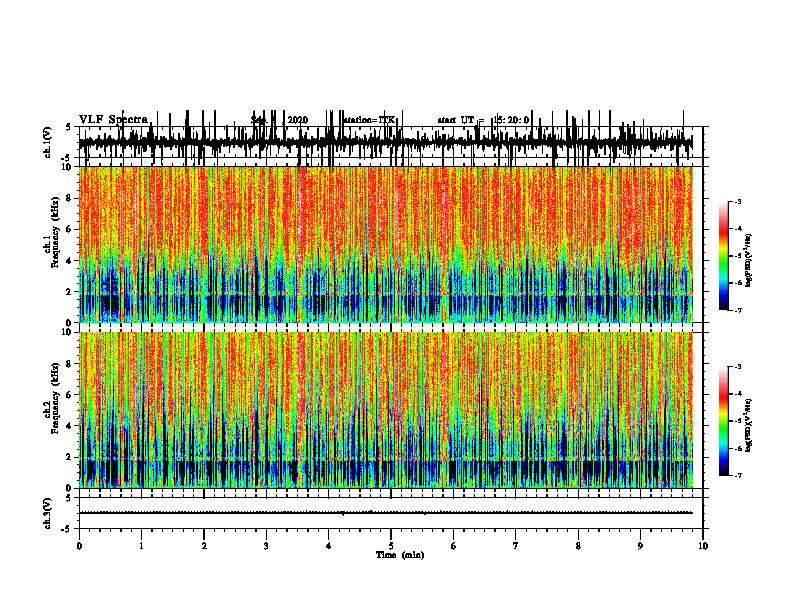Click the '6' kHz tick of ch.2 spectrogram
792x612 pixels.
tap(70, 395)
